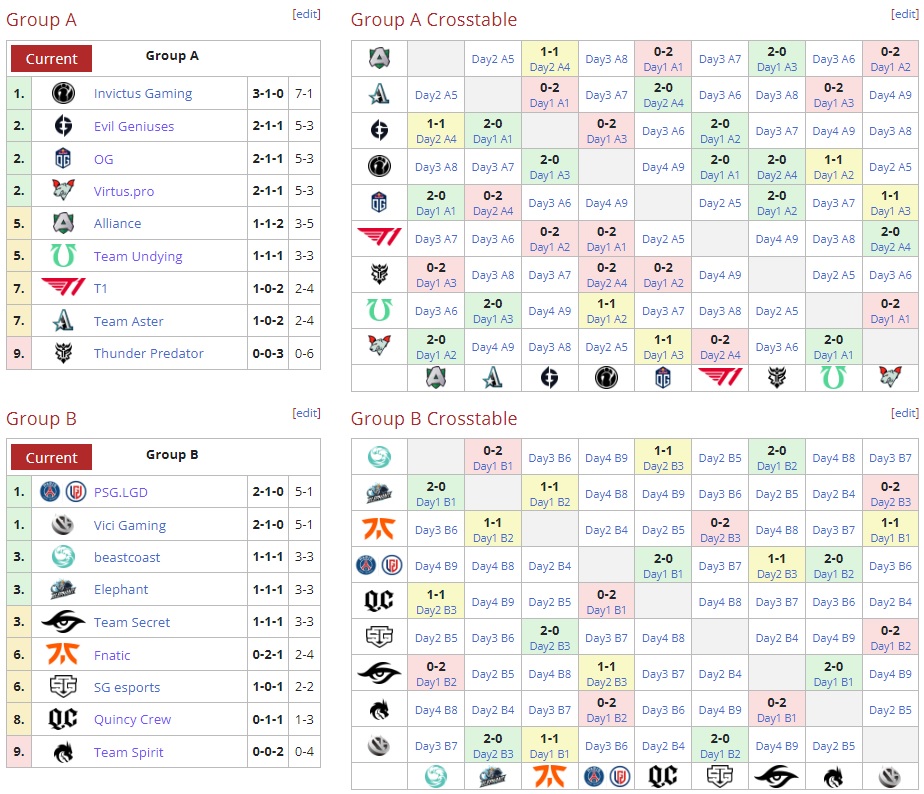Edit the Group A section
Viewport: 924px width, 794px height.
(306, 15)
